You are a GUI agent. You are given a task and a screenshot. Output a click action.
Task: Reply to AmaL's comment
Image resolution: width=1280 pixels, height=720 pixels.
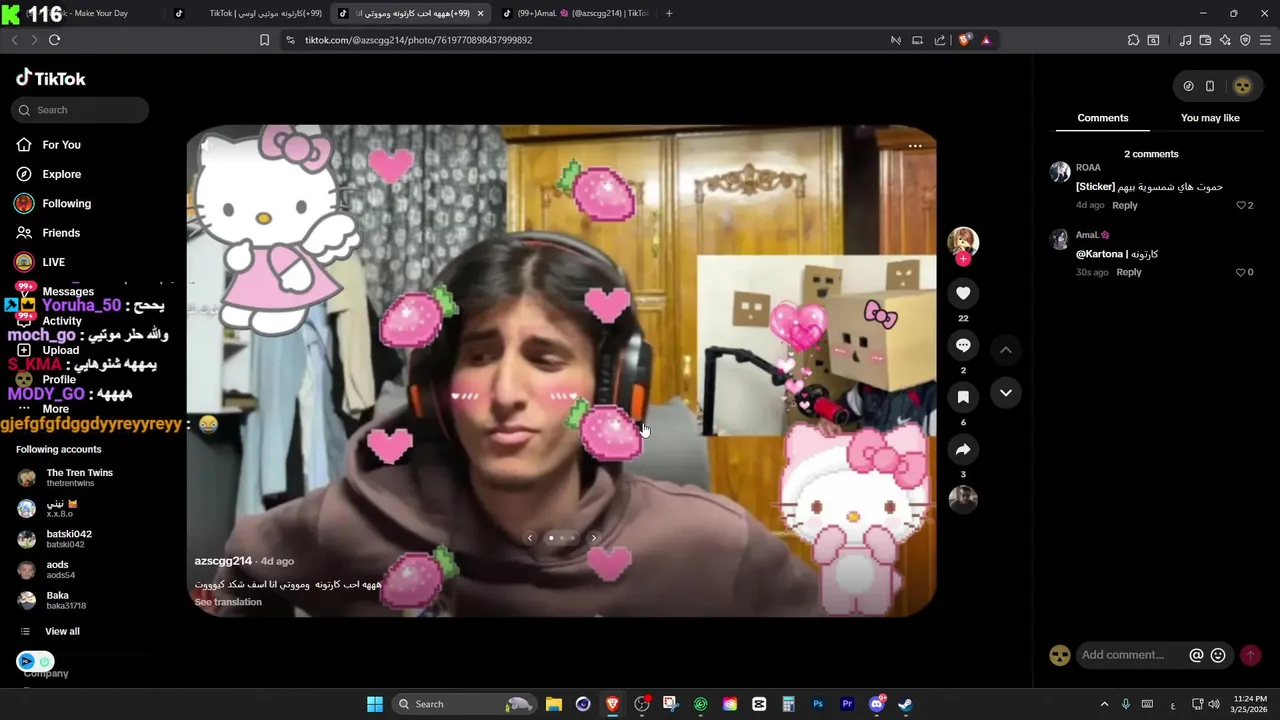[x=1129, y=272]
